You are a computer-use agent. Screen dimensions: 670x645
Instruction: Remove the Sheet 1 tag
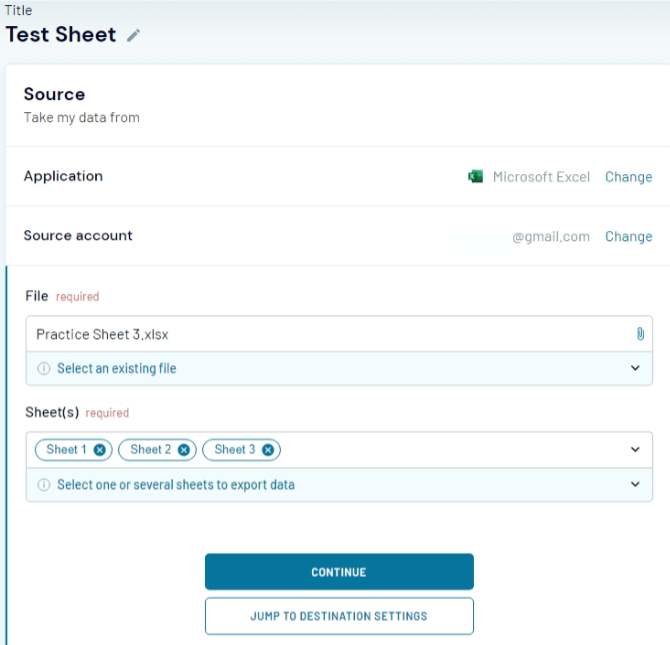tap(100, 450)
